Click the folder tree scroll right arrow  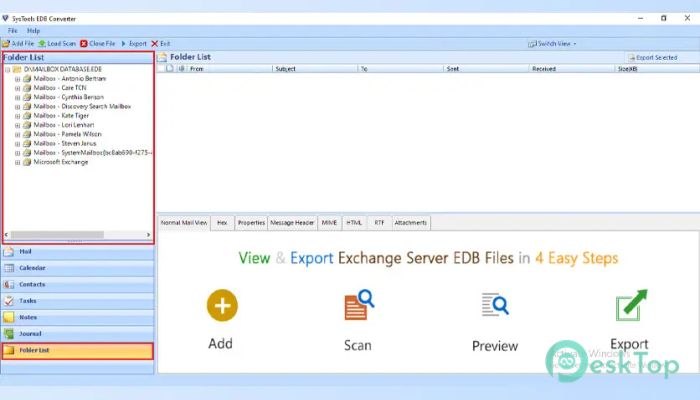point(148,235)
